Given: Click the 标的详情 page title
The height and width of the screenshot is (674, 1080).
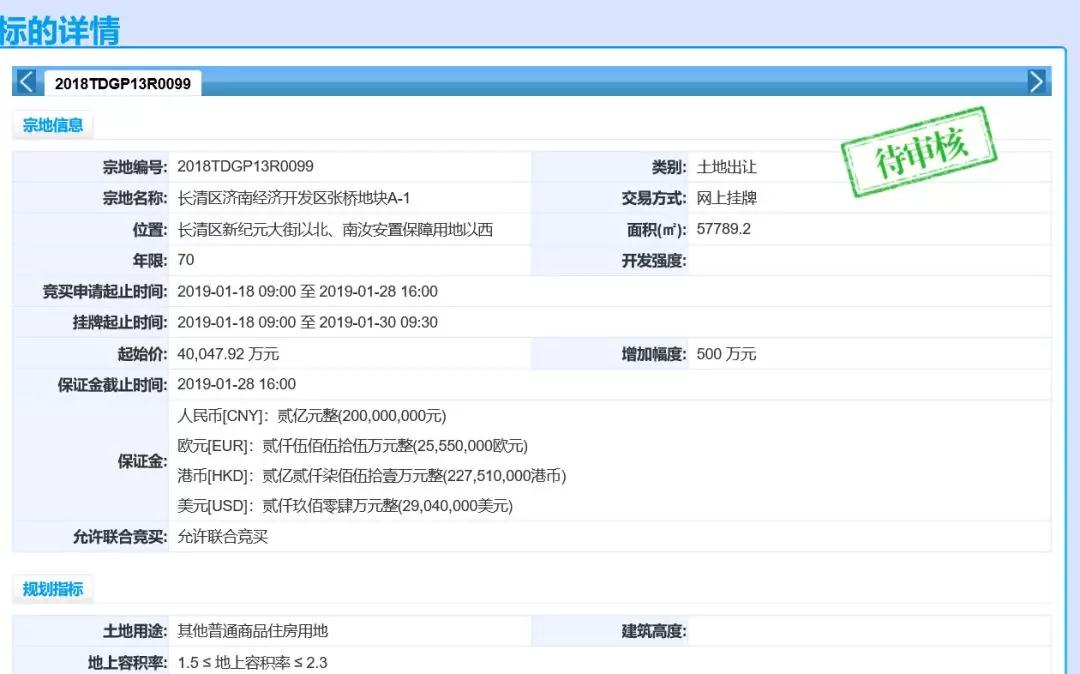Looking at the screenshot, I should coord(60,30).
